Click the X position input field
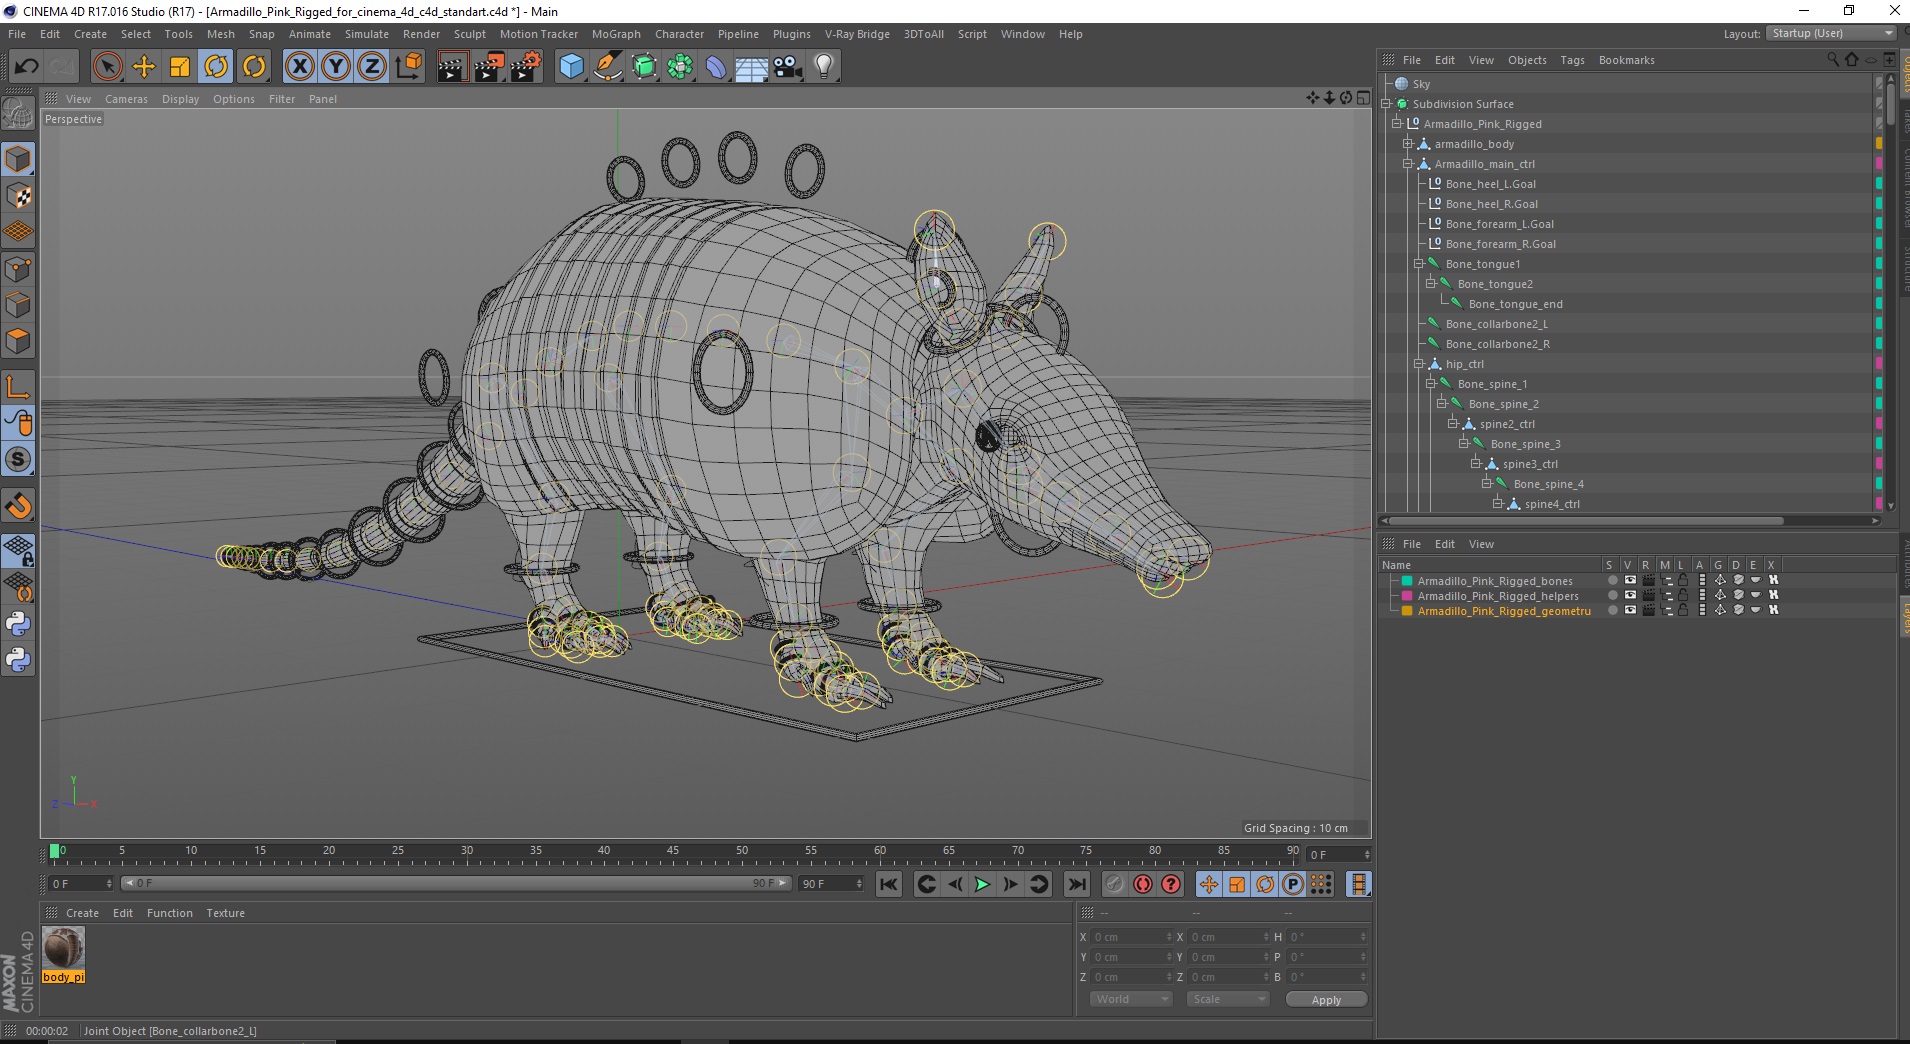1910x1044 pixels. click(x=1130, y=937)
